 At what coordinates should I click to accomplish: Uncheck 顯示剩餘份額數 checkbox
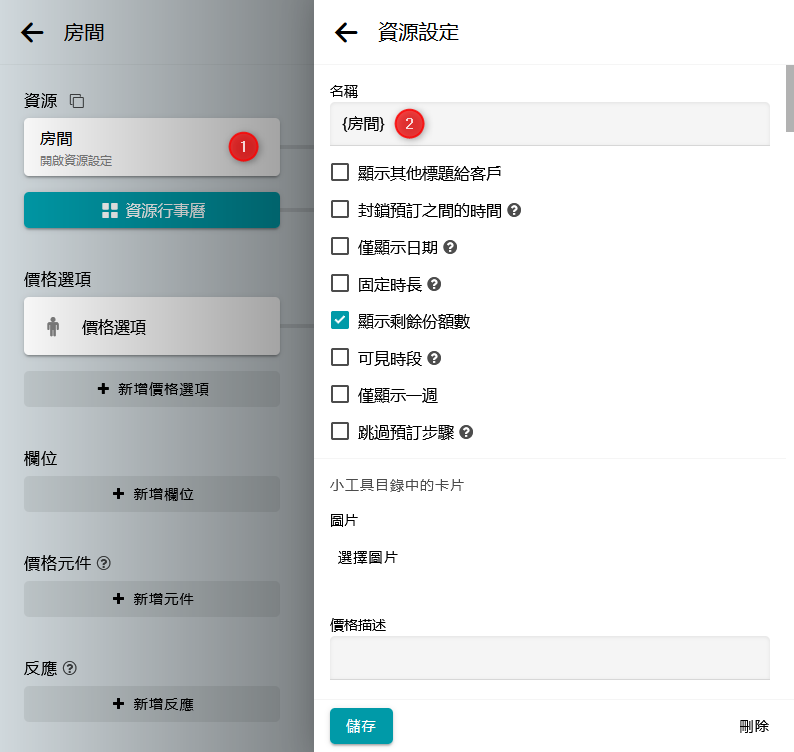pos(340,321)
